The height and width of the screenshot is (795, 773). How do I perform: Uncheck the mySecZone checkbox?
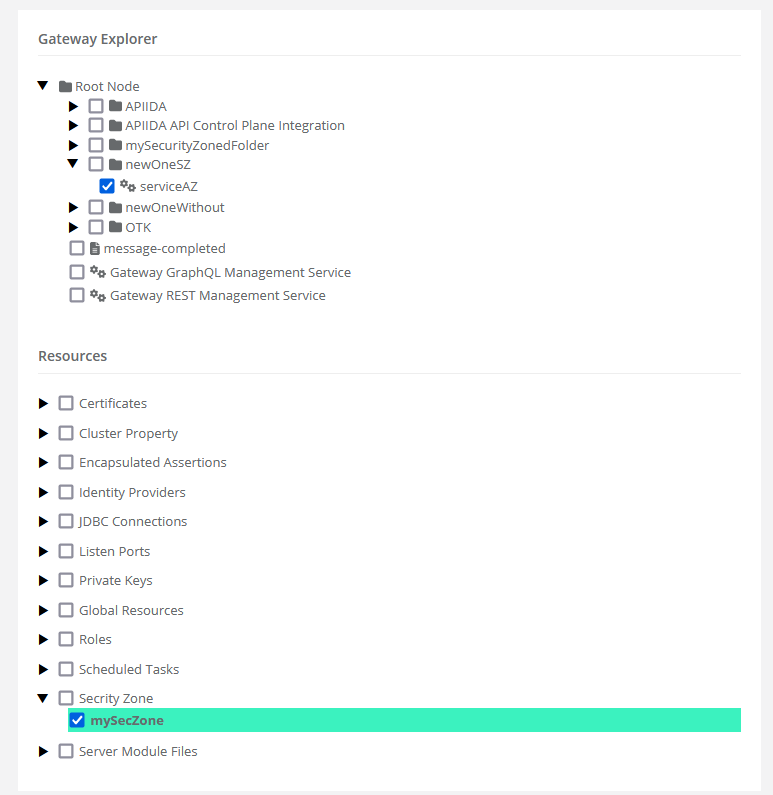pos(77,720)
